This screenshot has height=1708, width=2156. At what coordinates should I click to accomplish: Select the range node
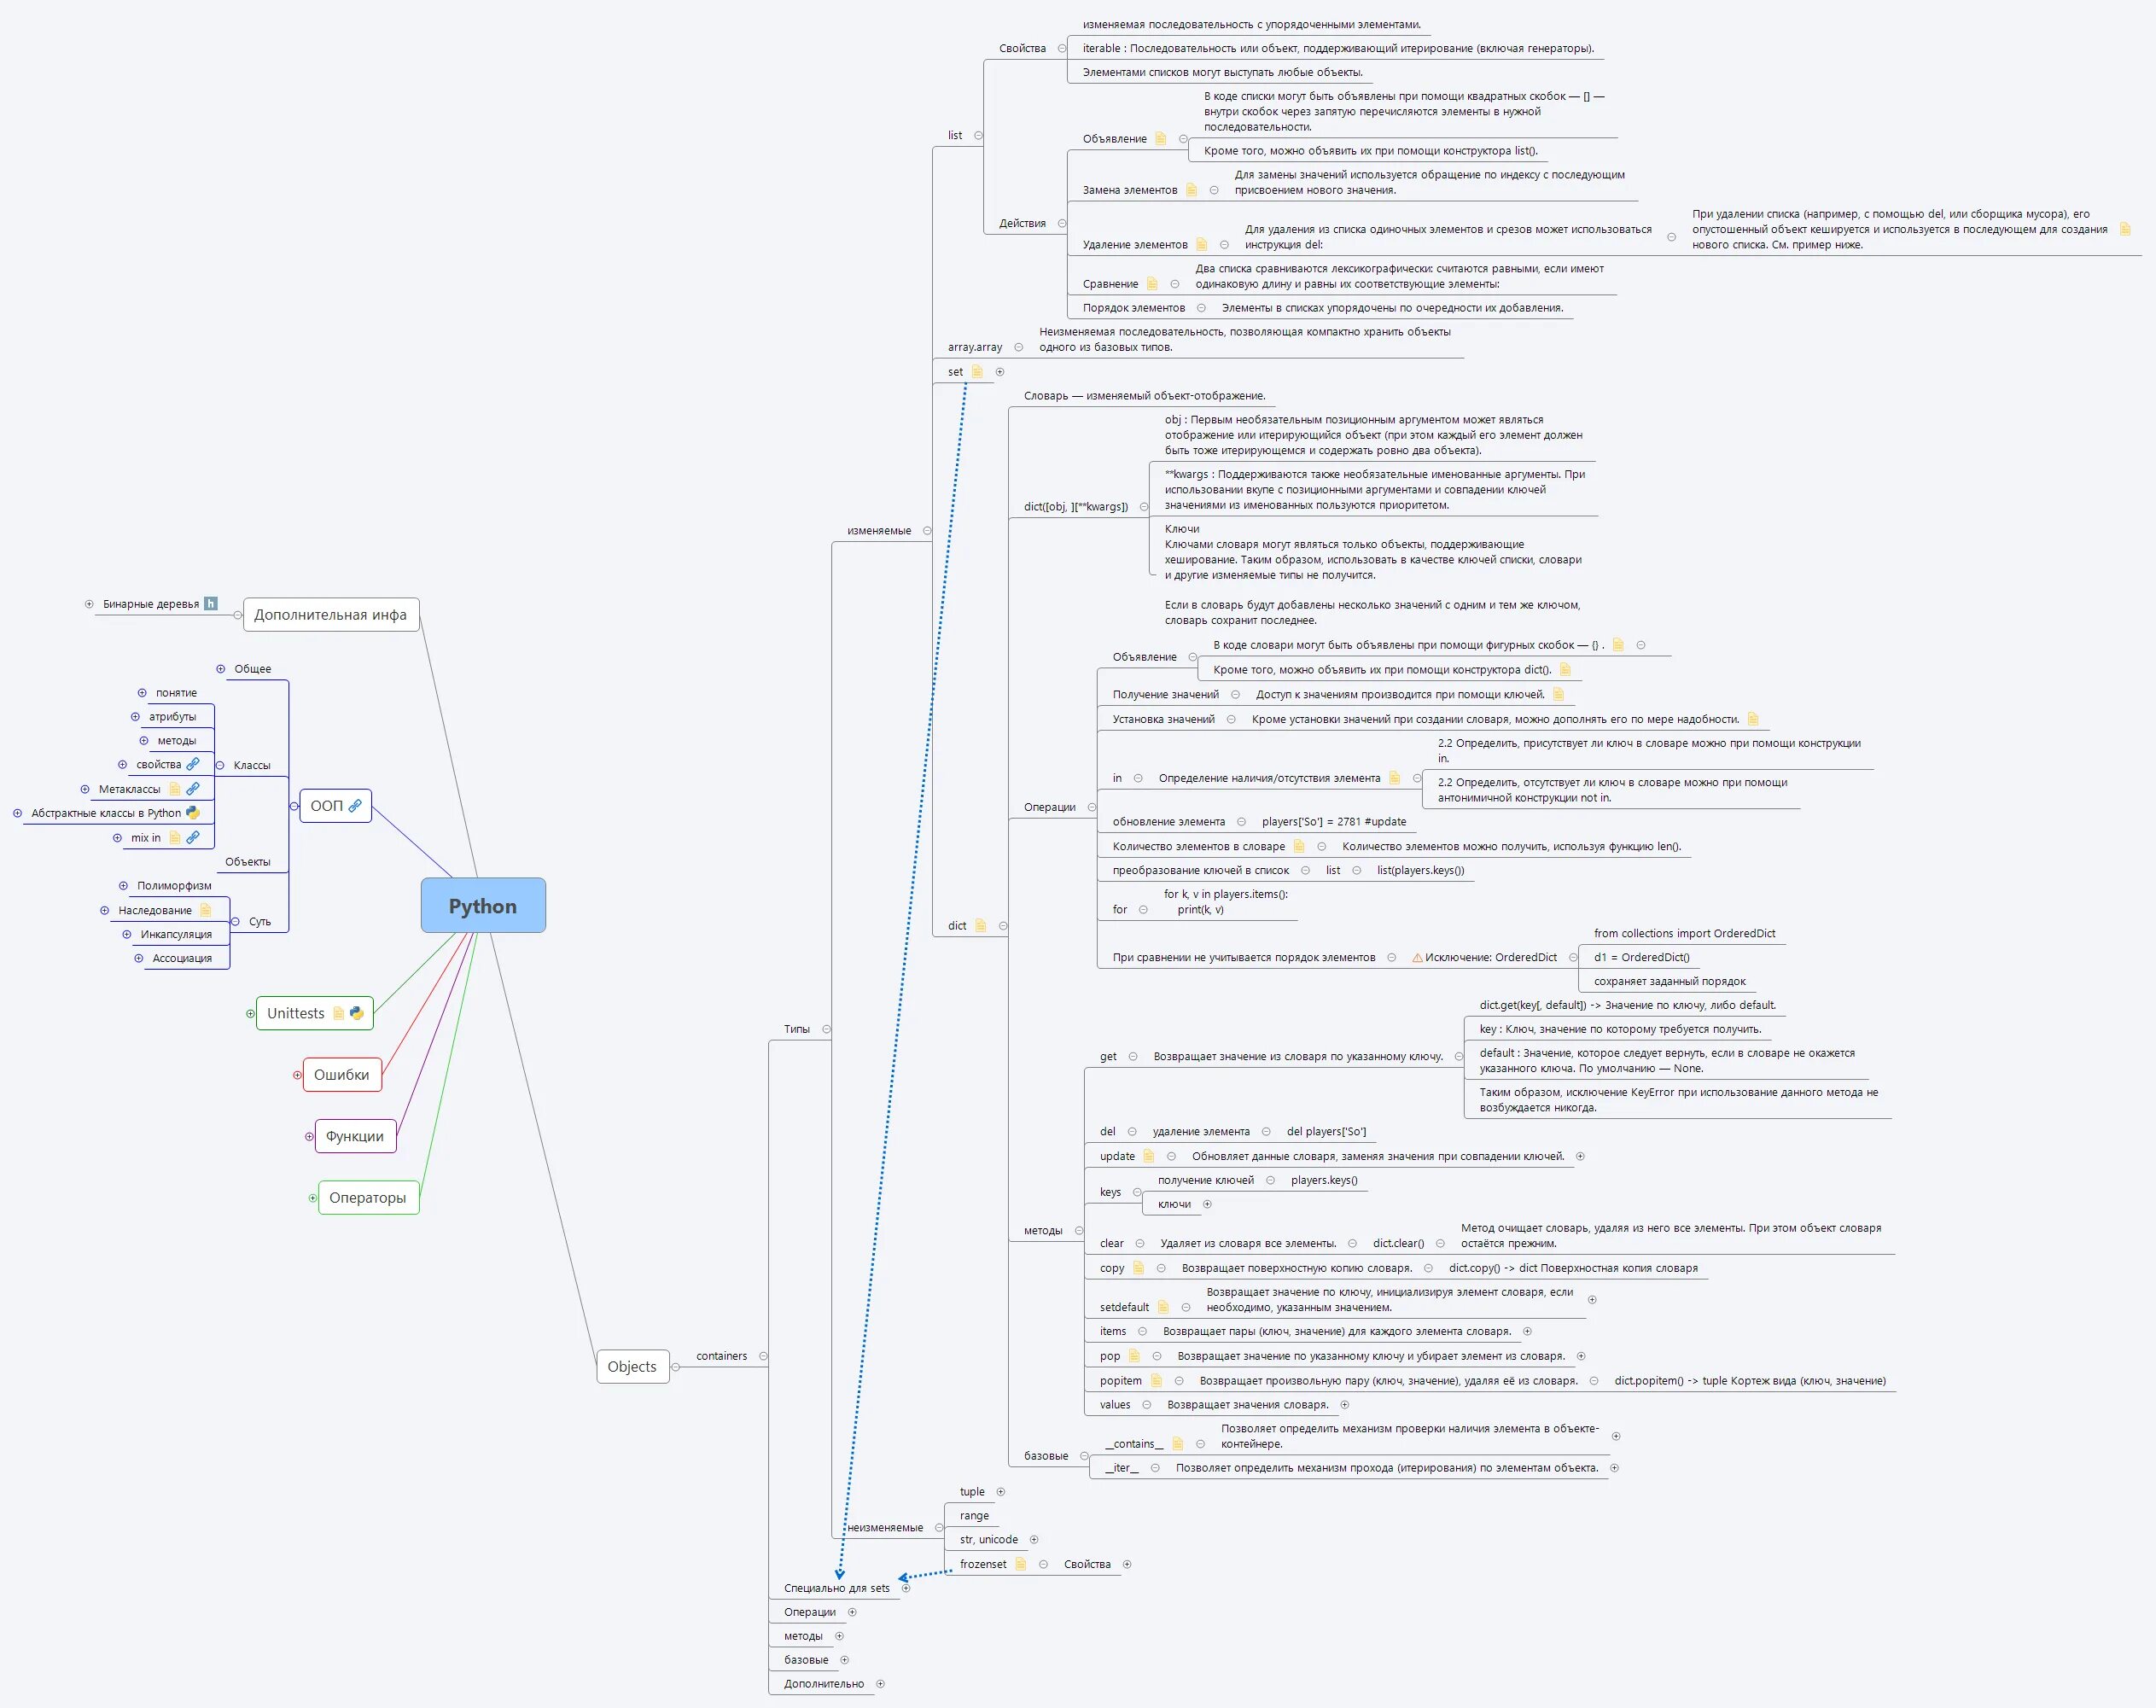974,1516
